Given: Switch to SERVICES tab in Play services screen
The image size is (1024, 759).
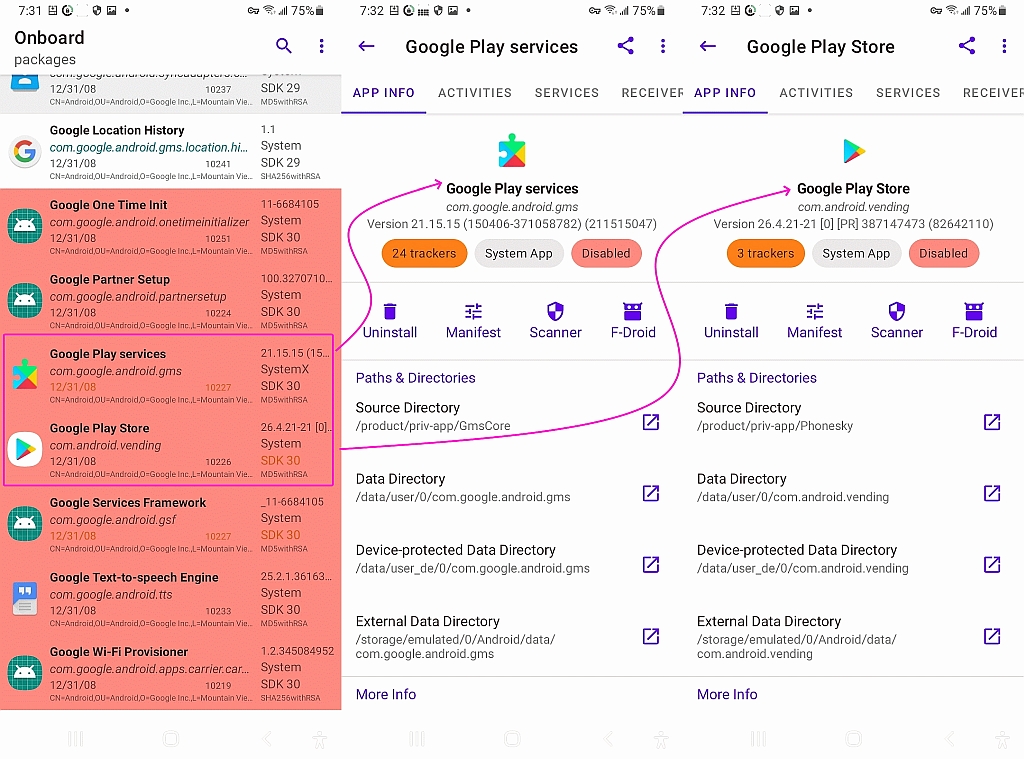Looking at the screenshot, I should click(x=567, y=93).
